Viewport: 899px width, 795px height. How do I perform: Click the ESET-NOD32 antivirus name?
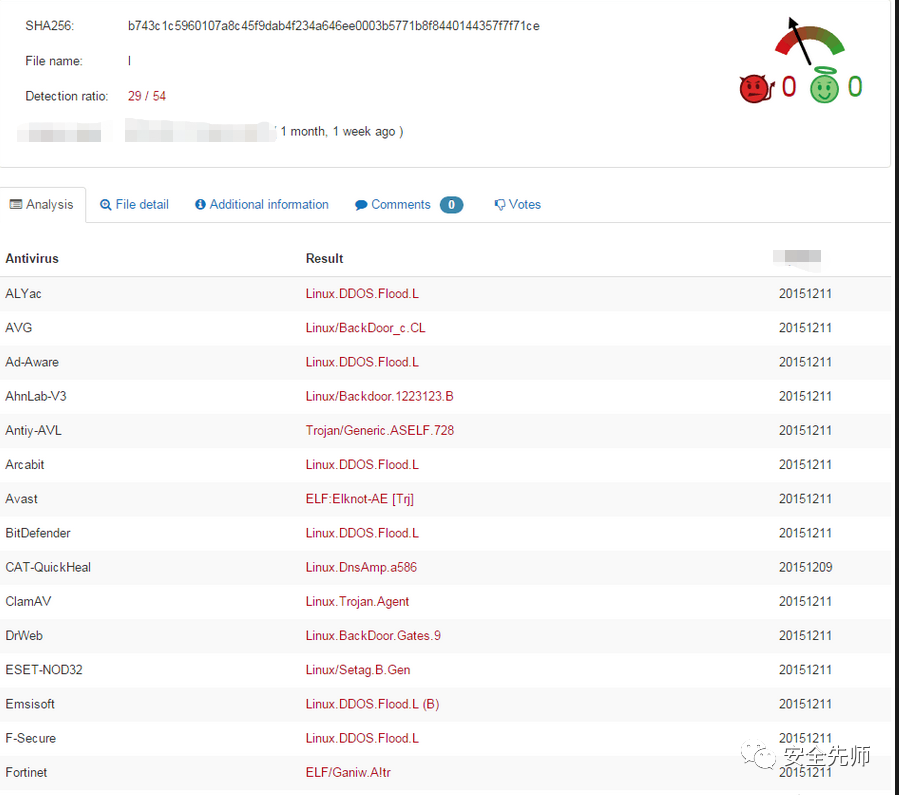point(44,670)
